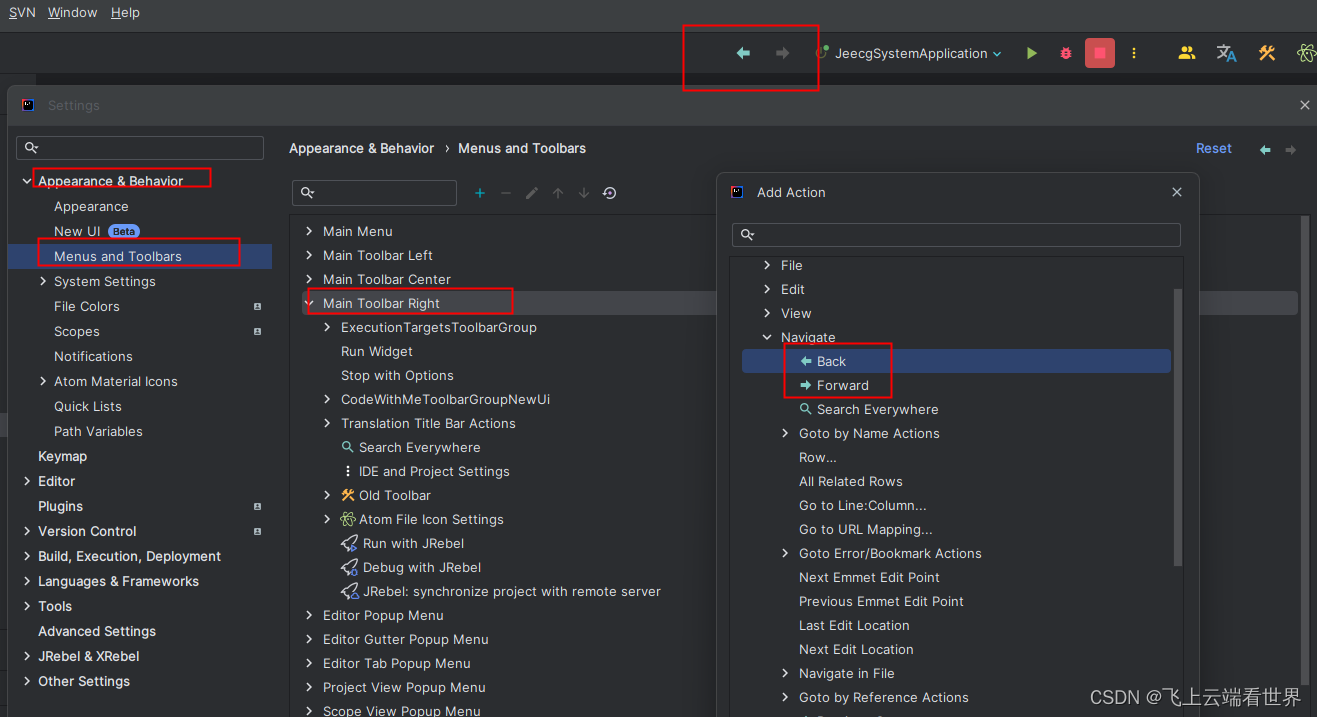
Task: Click the Move Down arrow above the toolbar list
Action: coord(584,193)
